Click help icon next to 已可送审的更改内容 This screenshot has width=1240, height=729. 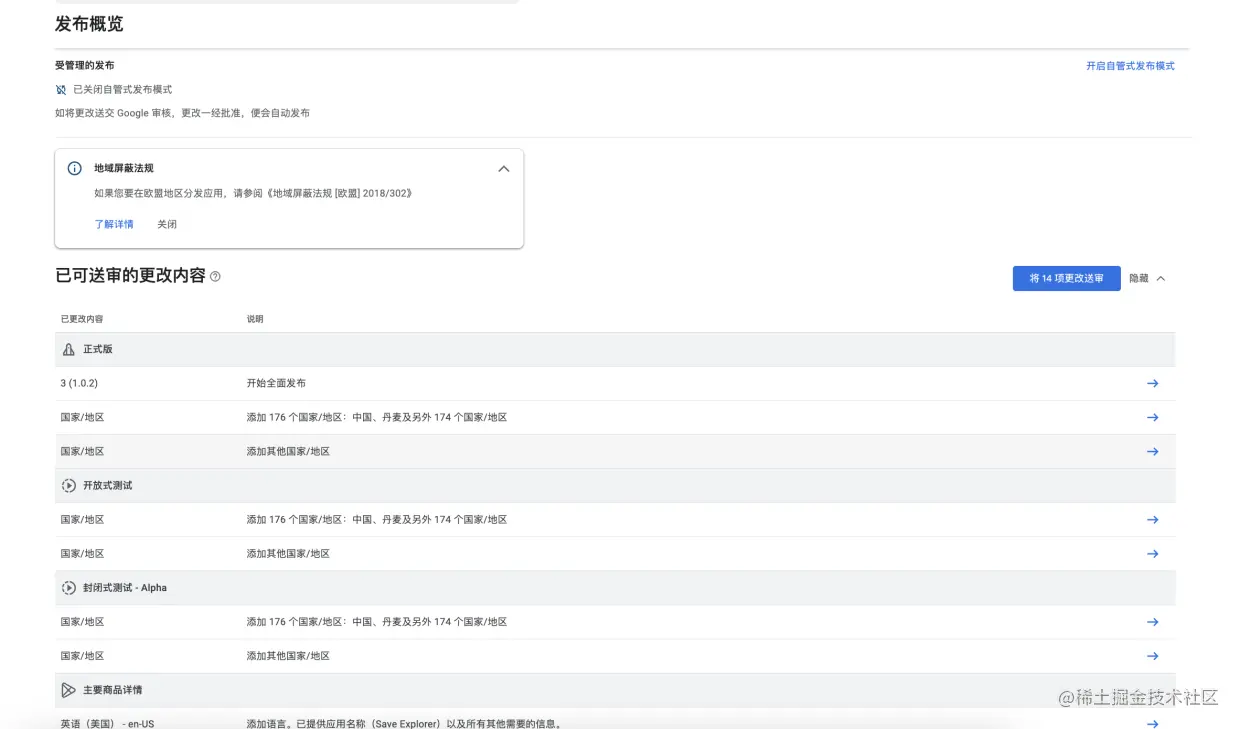tap(215, 276)
